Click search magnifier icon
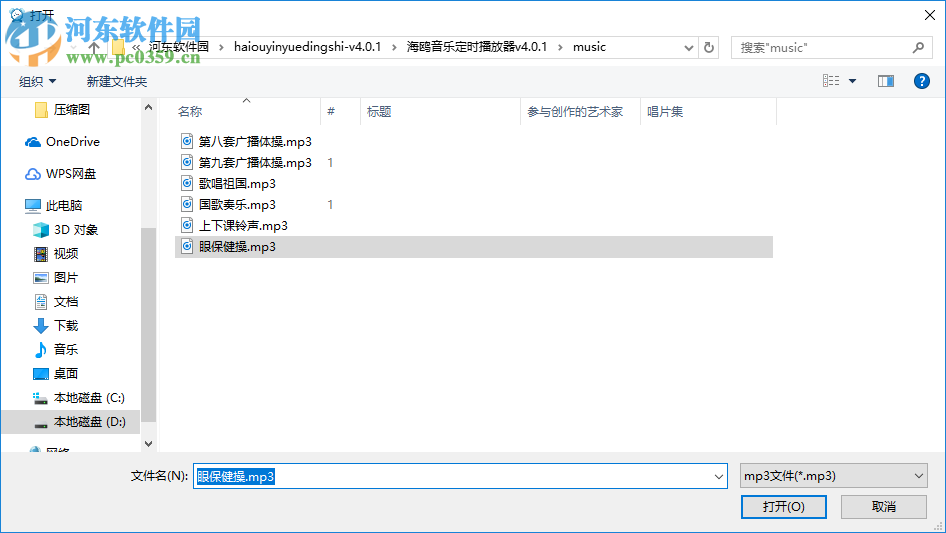The image size is (946, 533). [918, 47]
